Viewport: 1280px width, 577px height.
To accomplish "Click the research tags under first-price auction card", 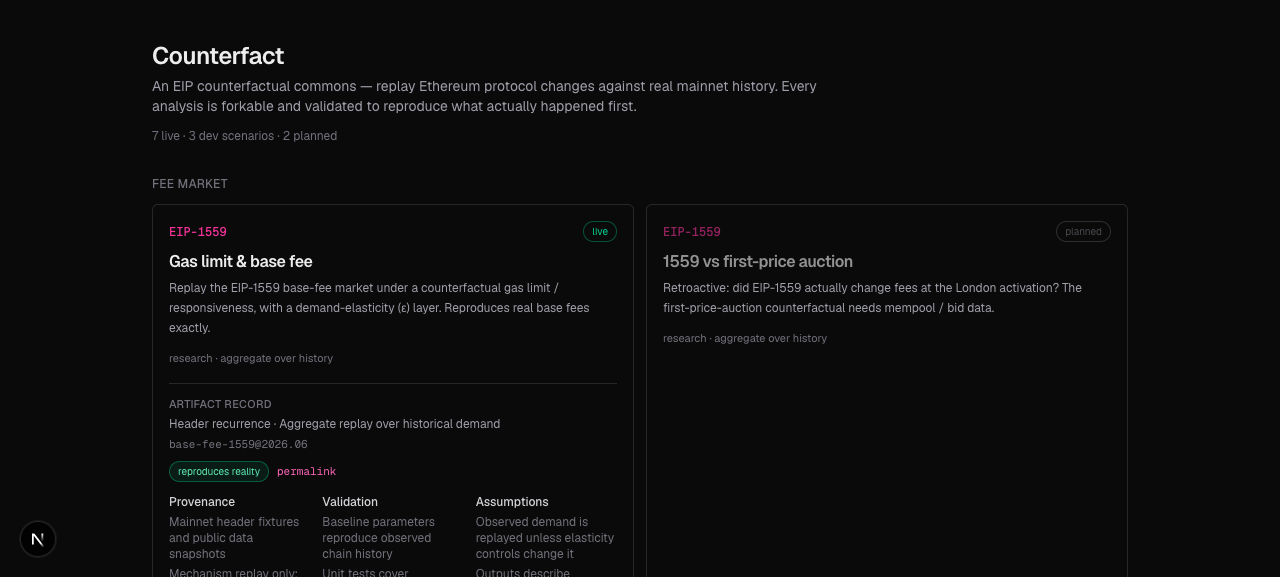I will pos(745,338).
